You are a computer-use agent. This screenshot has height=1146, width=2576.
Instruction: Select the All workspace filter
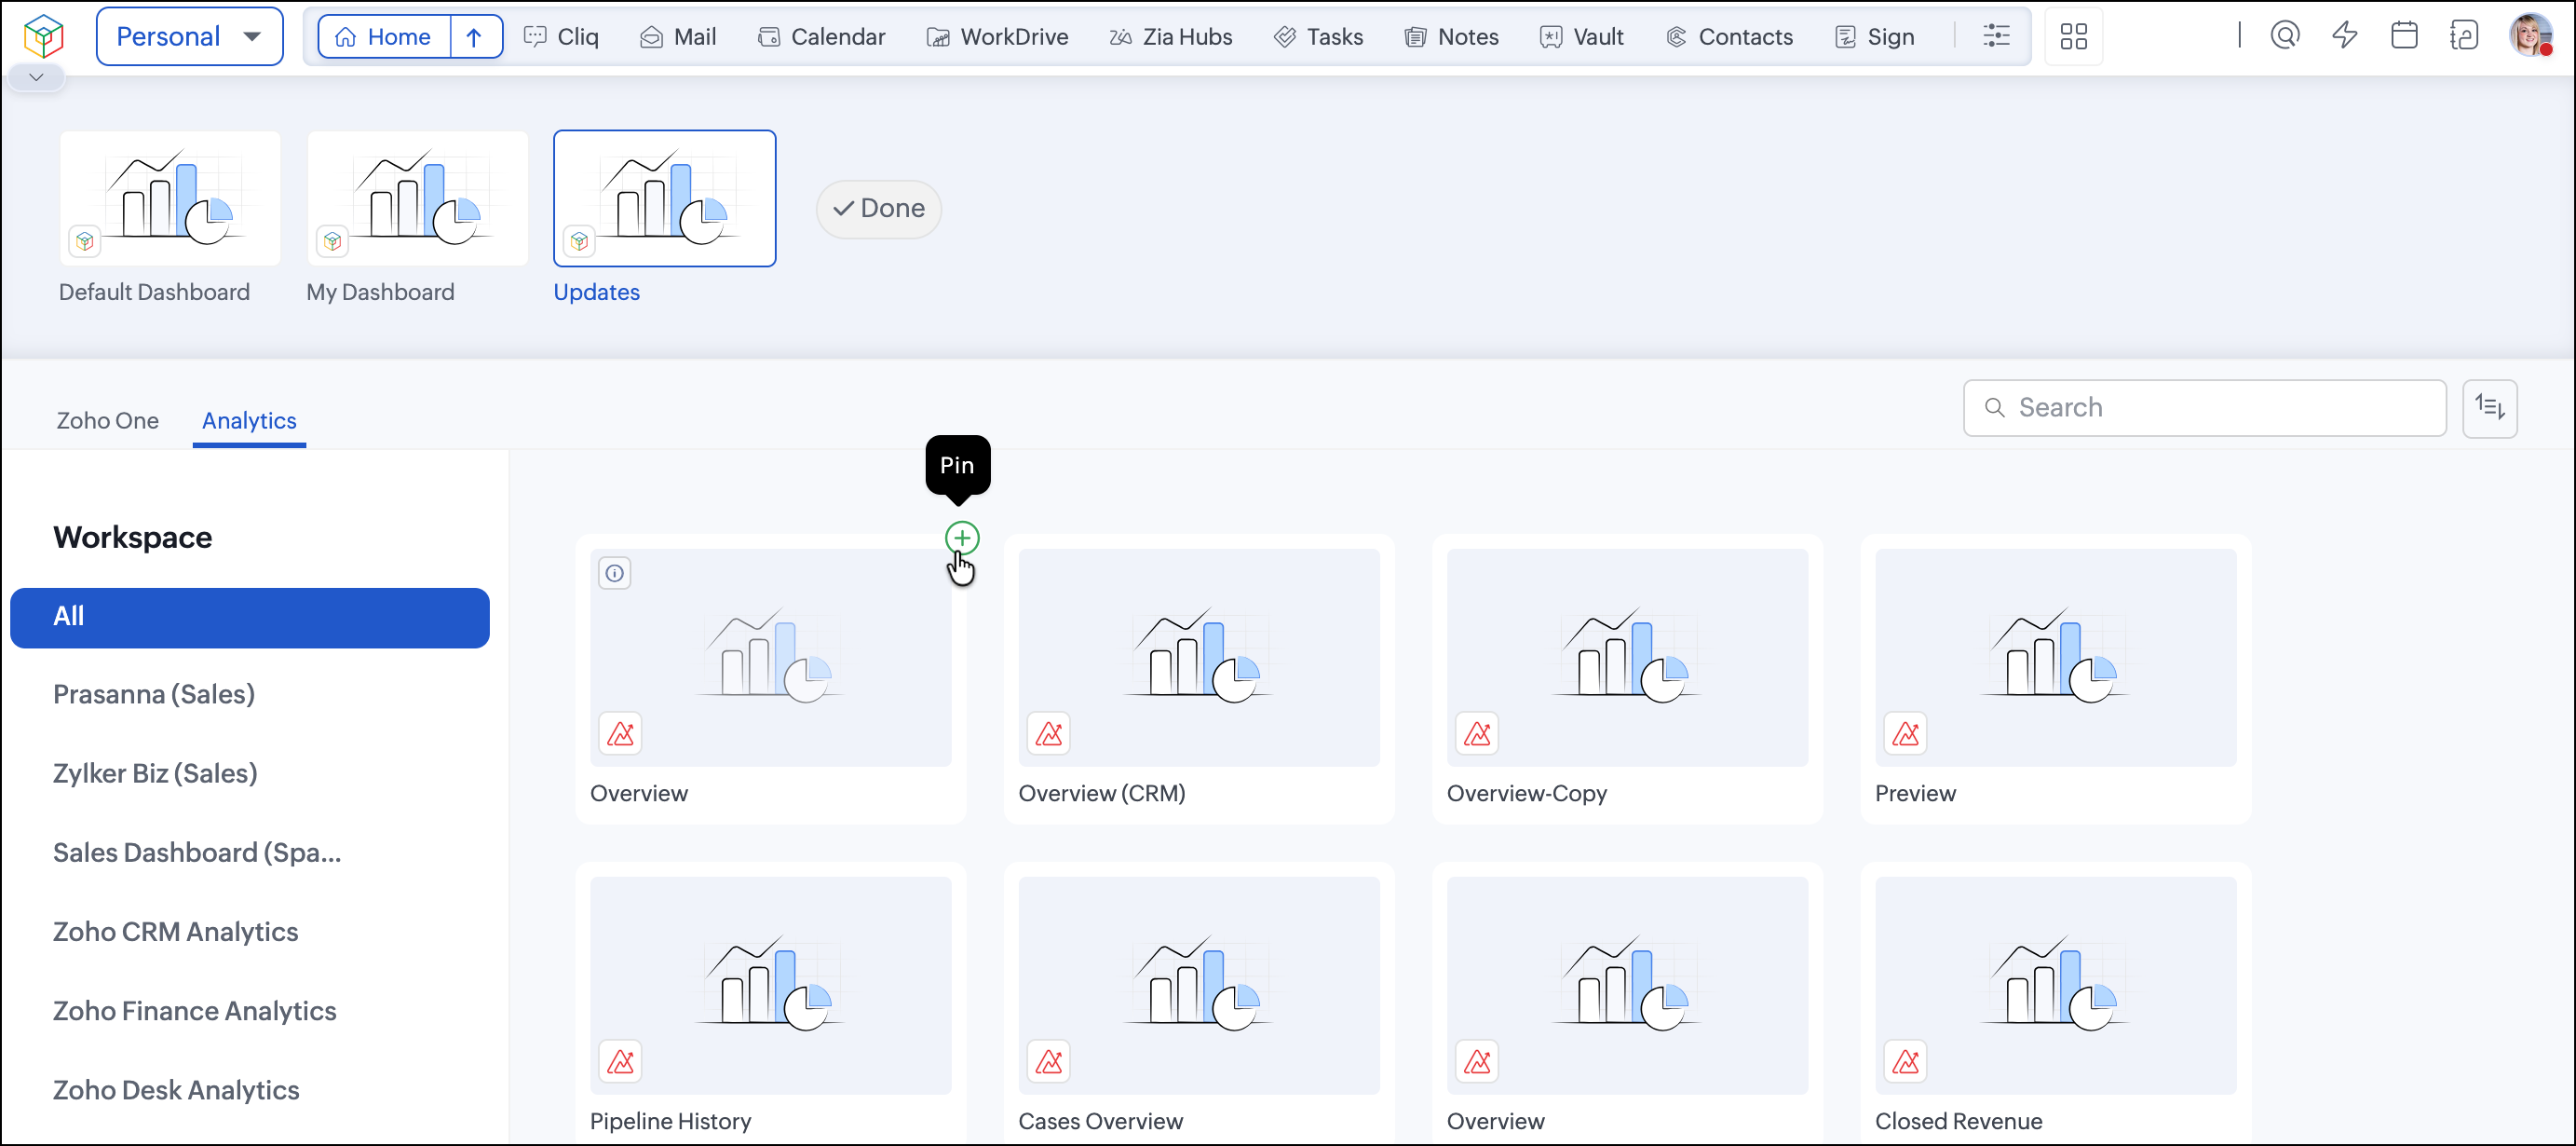click(250, 617)
